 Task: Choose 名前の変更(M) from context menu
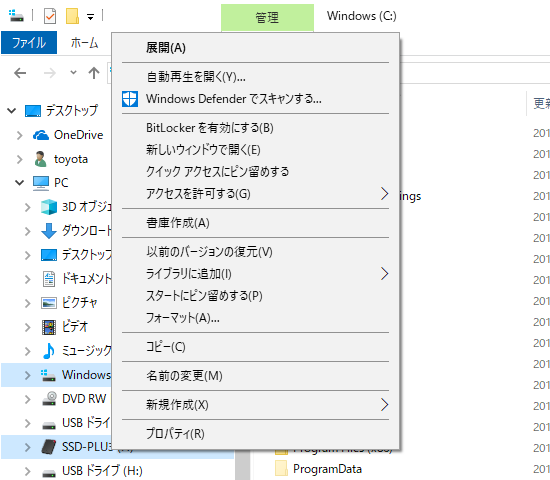[x=255, y=376]
